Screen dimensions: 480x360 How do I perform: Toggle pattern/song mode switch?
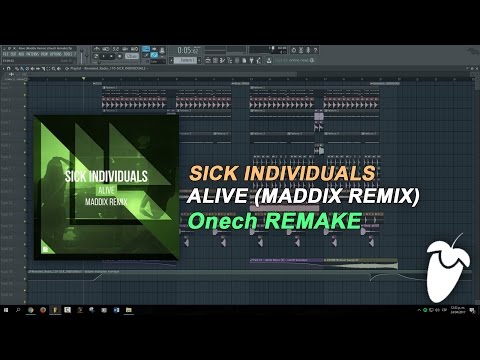(96, 56)
